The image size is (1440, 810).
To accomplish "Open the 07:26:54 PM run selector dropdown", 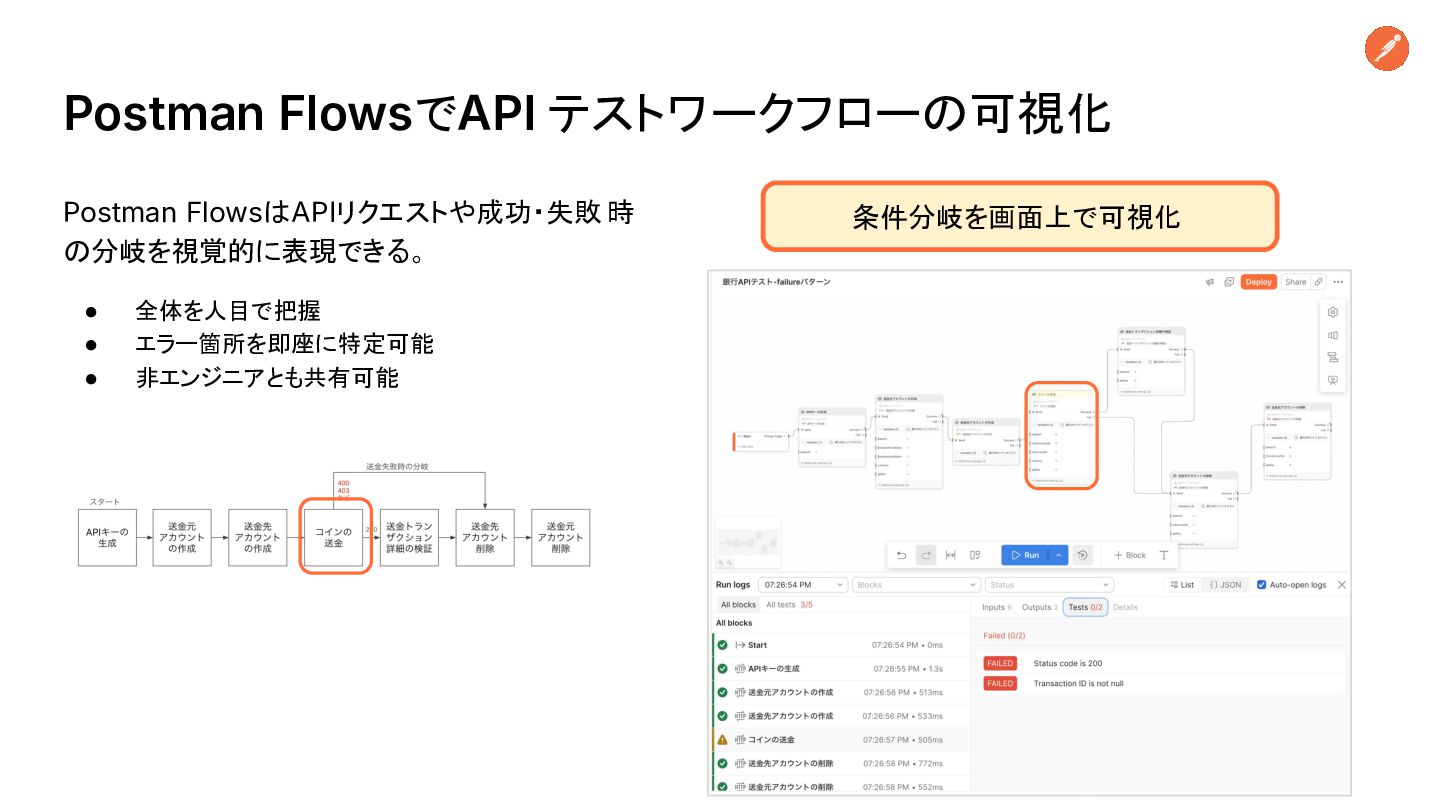I will [803, 584].
